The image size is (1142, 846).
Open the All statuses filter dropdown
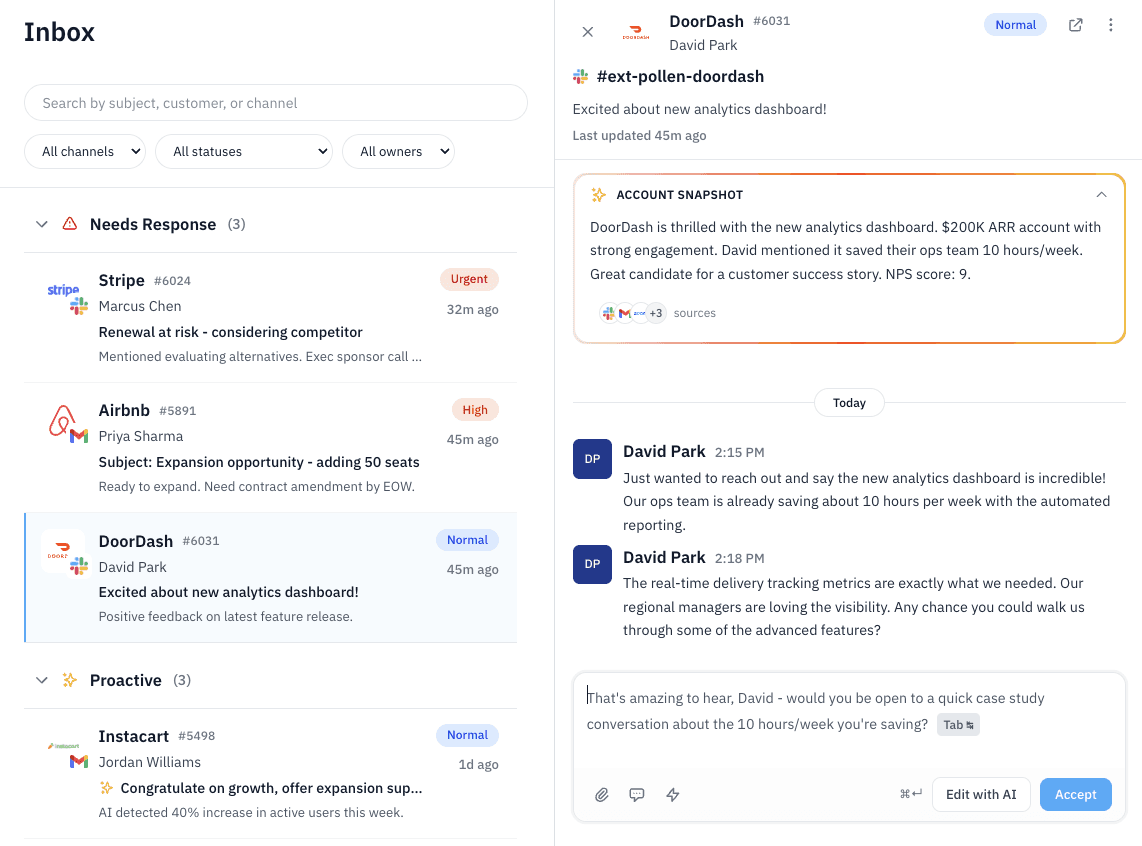(244, 151)
